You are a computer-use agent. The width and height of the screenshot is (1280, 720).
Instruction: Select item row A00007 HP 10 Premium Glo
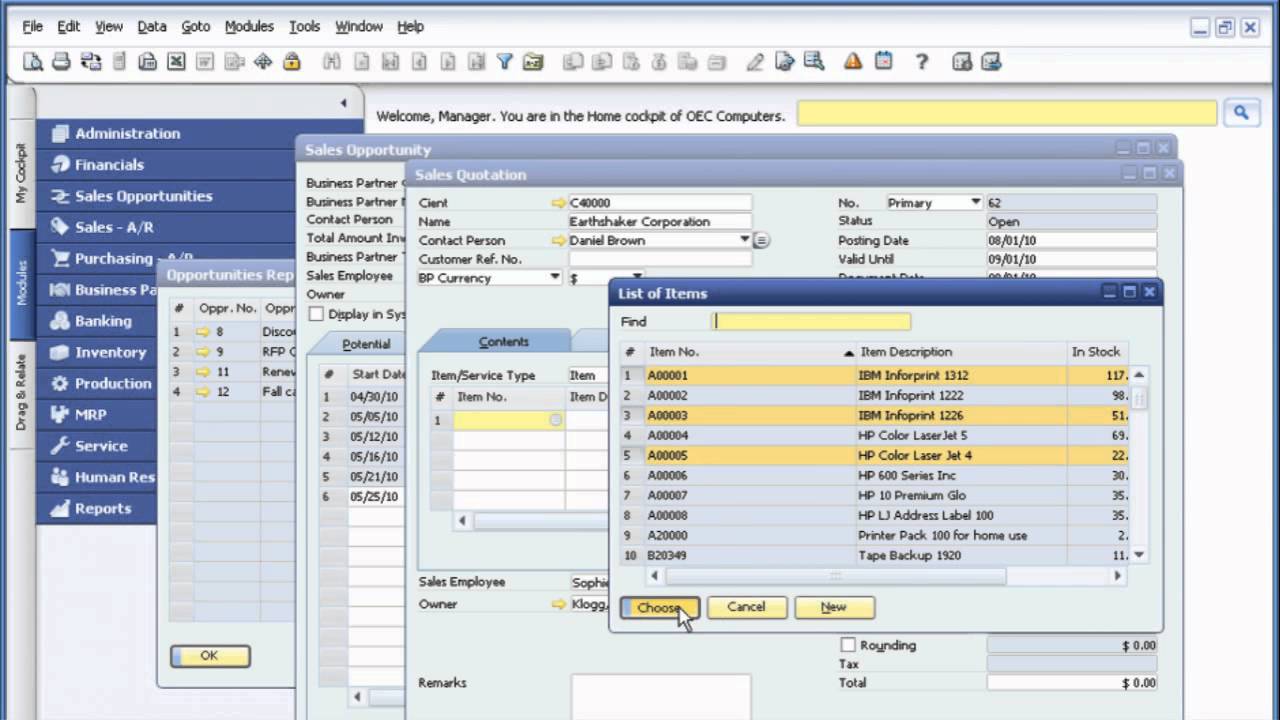(874, 495)
